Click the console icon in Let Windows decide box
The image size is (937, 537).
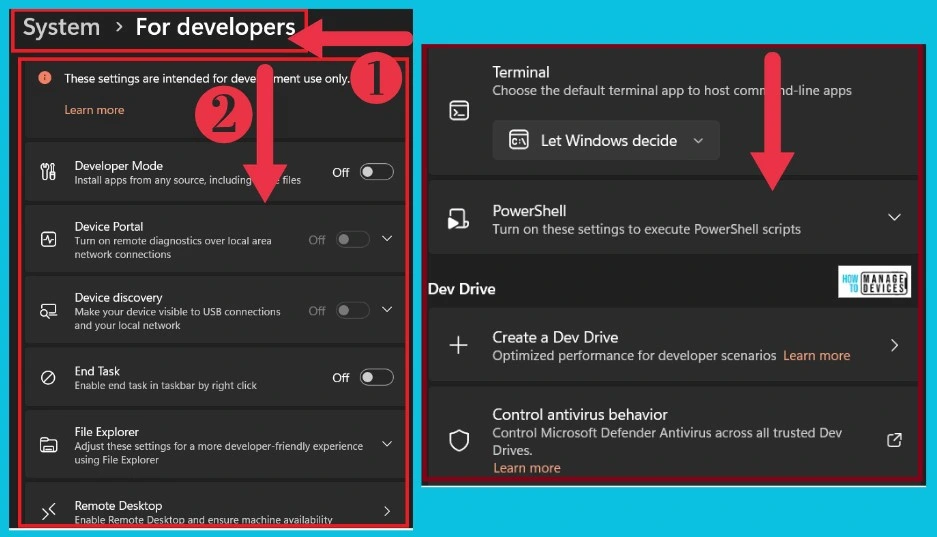point(519,140)
